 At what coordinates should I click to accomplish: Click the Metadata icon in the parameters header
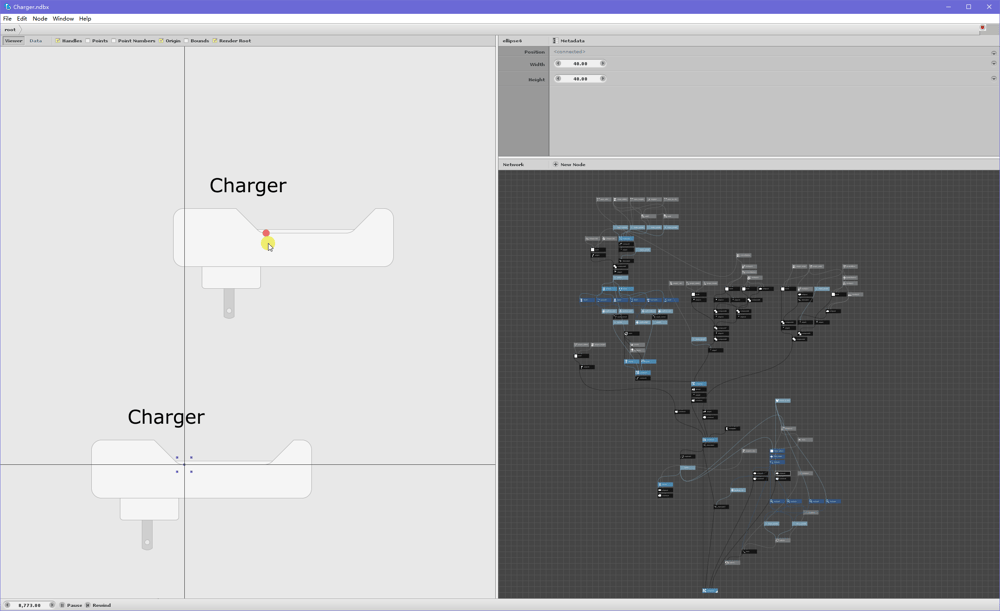[554, 41]
